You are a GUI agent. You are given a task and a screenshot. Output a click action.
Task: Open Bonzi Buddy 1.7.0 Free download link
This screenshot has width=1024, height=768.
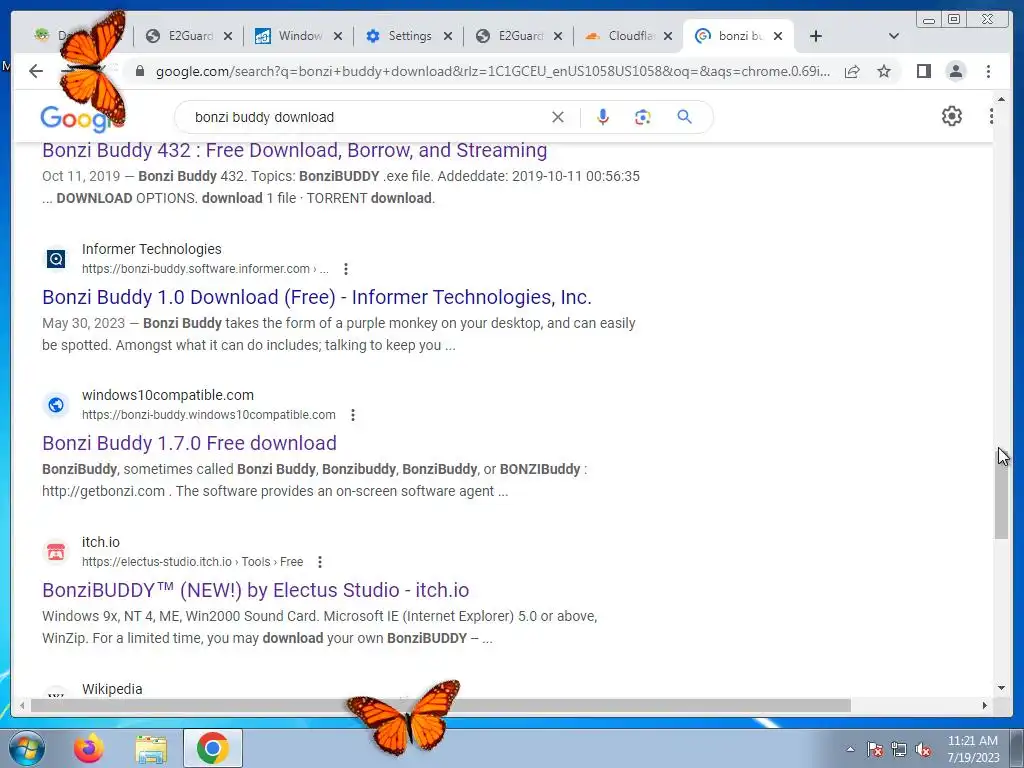pyautogui.click(x=189, y=443)
